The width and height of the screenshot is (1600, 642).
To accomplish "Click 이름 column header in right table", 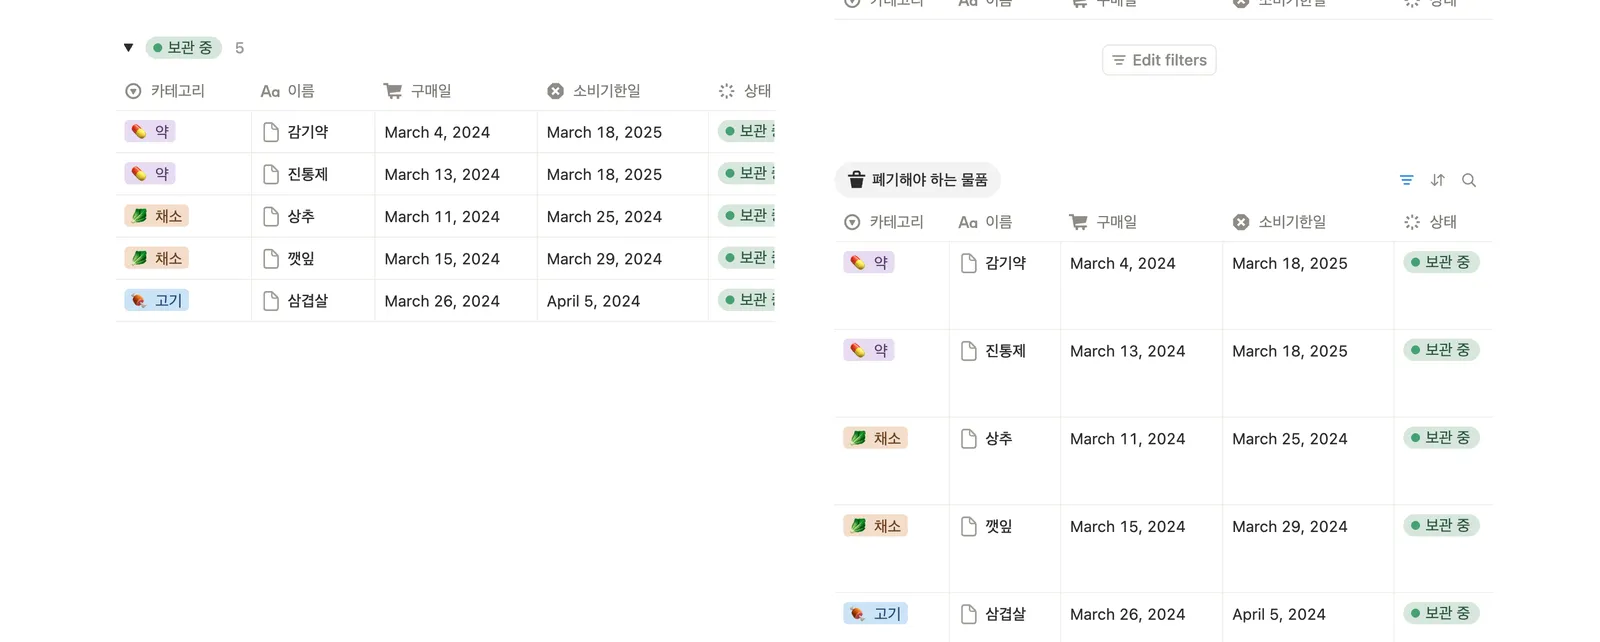I will click(x=985, y=222).
